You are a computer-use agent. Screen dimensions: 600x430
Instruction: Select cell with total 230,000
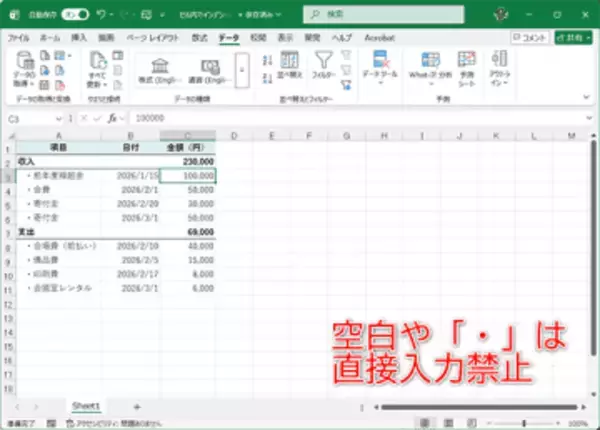coord(188,161)
